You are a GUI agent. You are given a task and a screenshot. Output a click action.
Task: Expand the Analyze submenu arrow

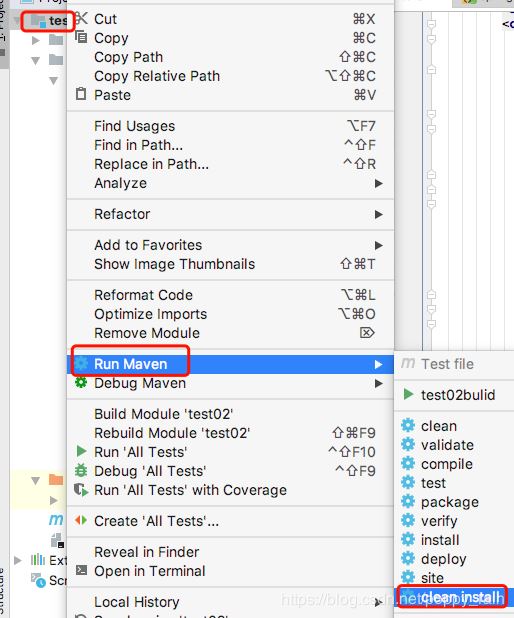(379, 183)
